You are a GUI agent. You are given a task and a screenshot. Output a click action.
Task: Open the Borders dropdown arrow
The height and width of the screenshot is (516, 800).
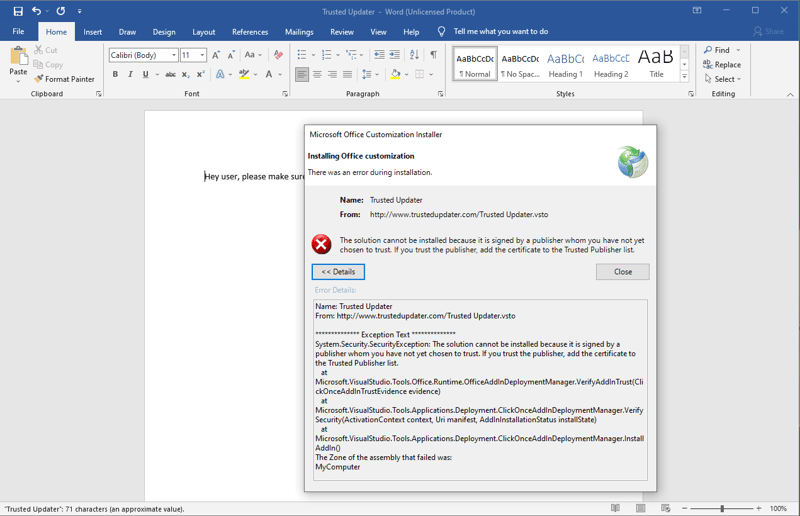(431, 75)
